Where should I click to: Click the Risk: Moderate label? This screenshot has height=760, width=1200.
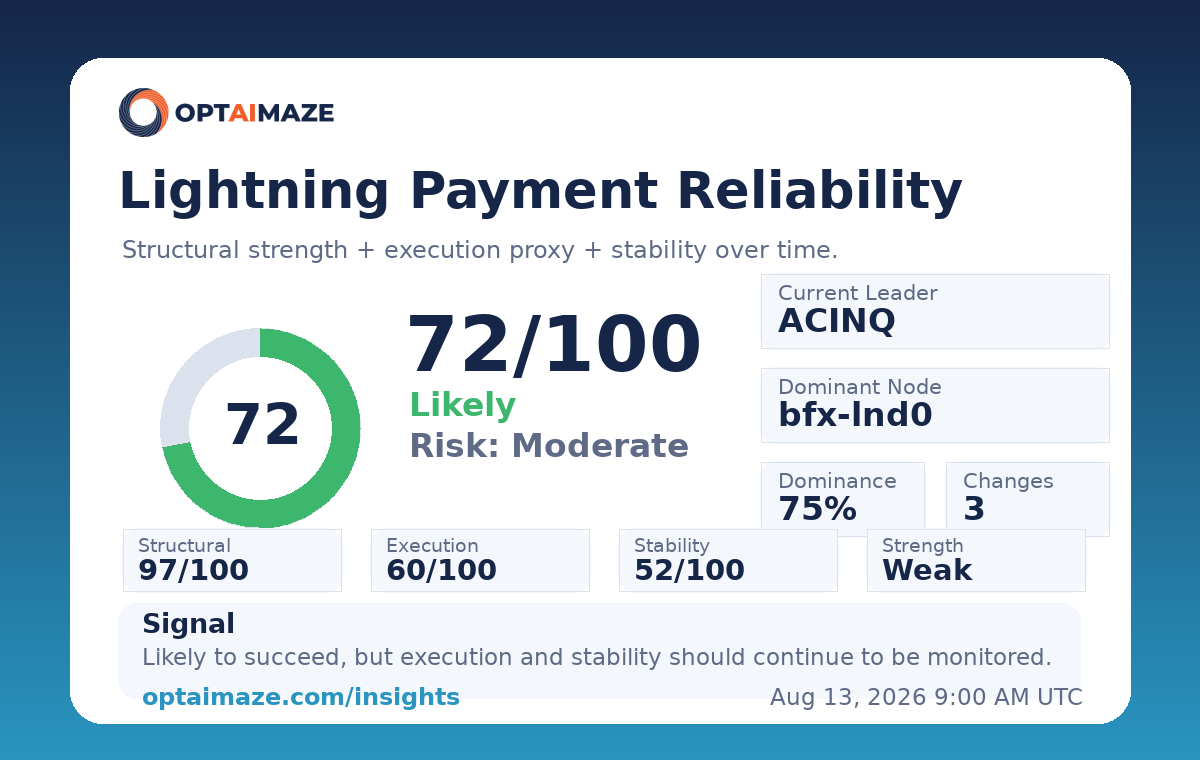[x=549, y=446]
